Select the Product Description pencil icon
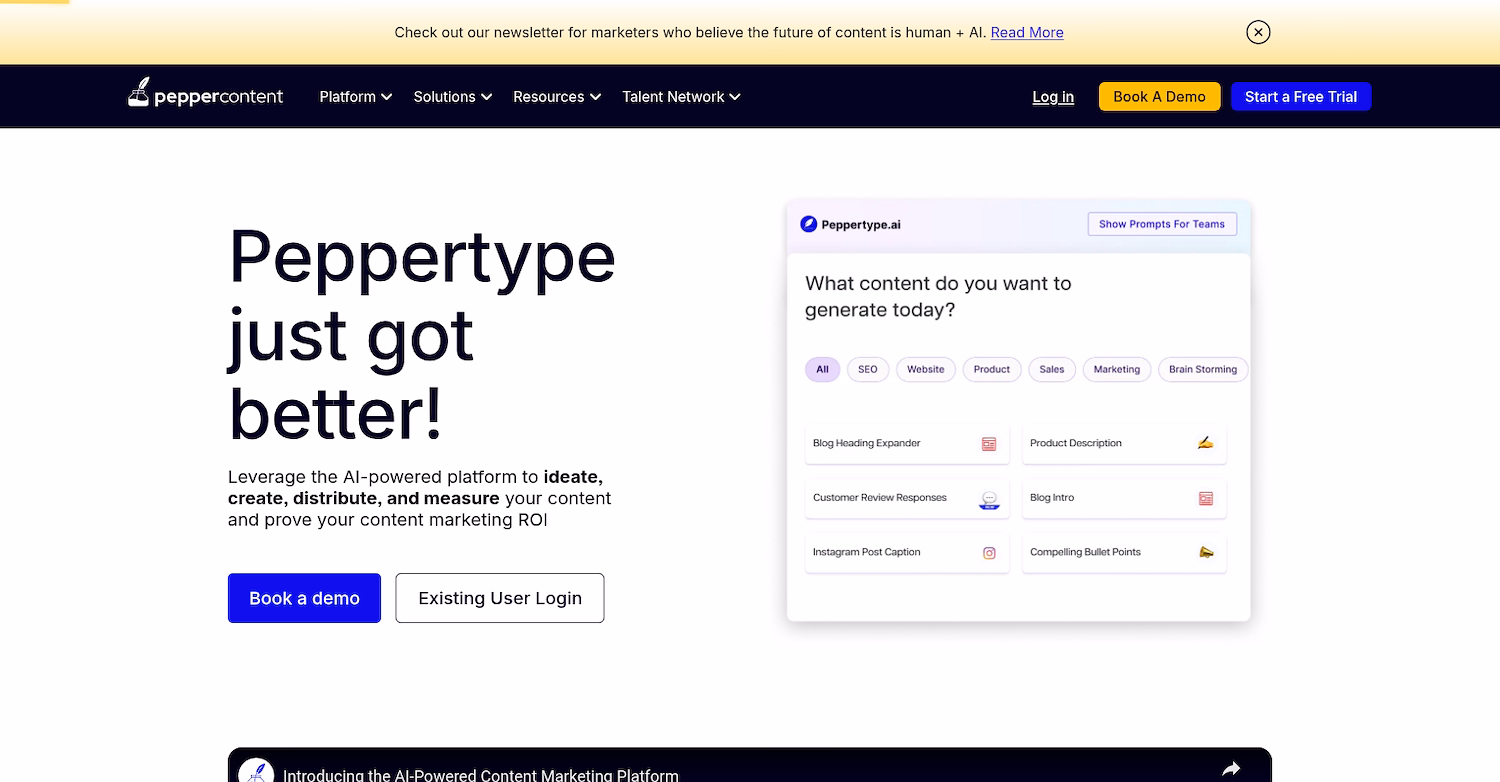 pyautogui.click(x=1205, y=443)
